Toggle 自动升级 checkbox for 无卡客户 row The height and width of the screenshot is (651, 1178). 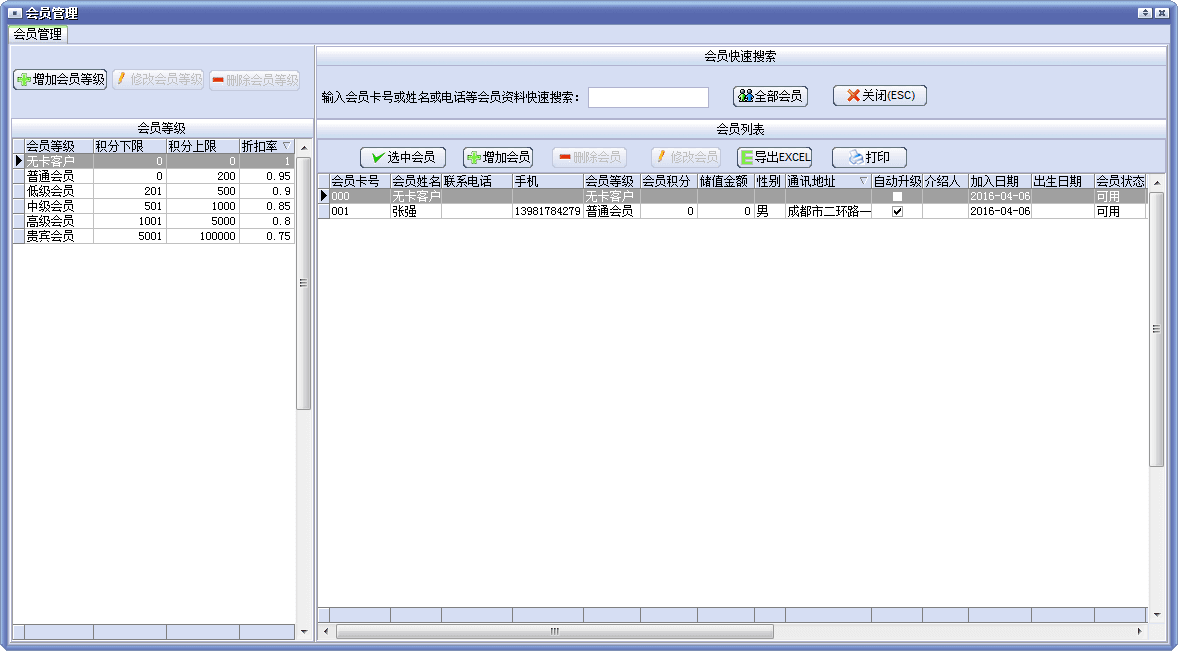click(x=897, y=197)
